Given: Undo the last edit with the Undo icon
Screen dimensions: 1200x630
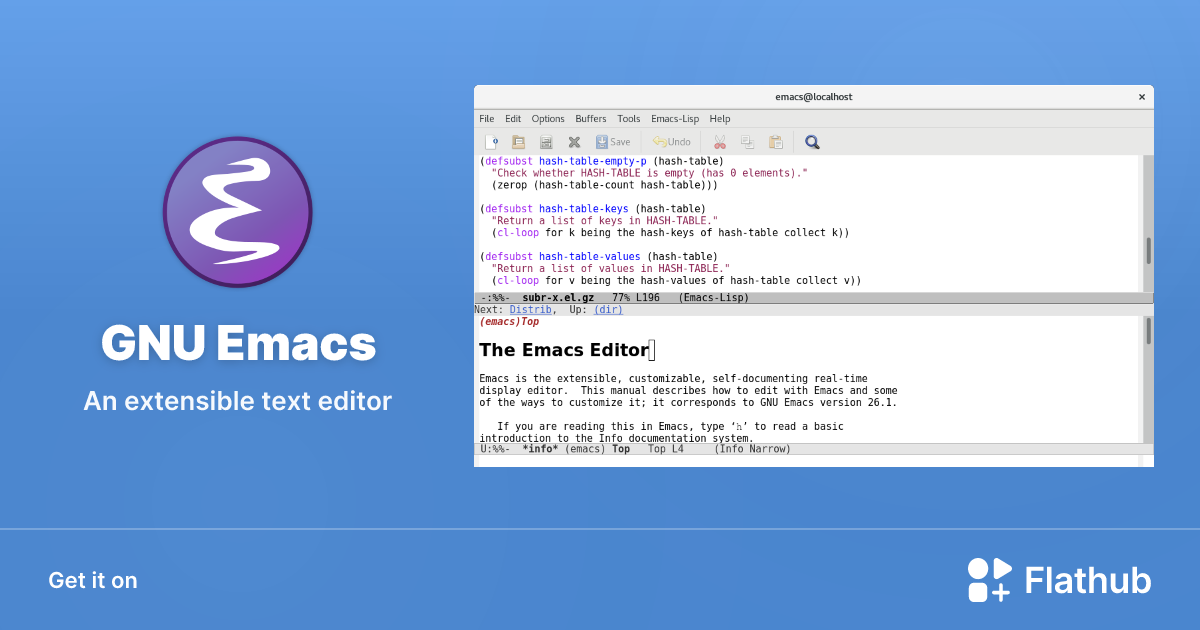Looking at the screenshot, I should [670, 141].
